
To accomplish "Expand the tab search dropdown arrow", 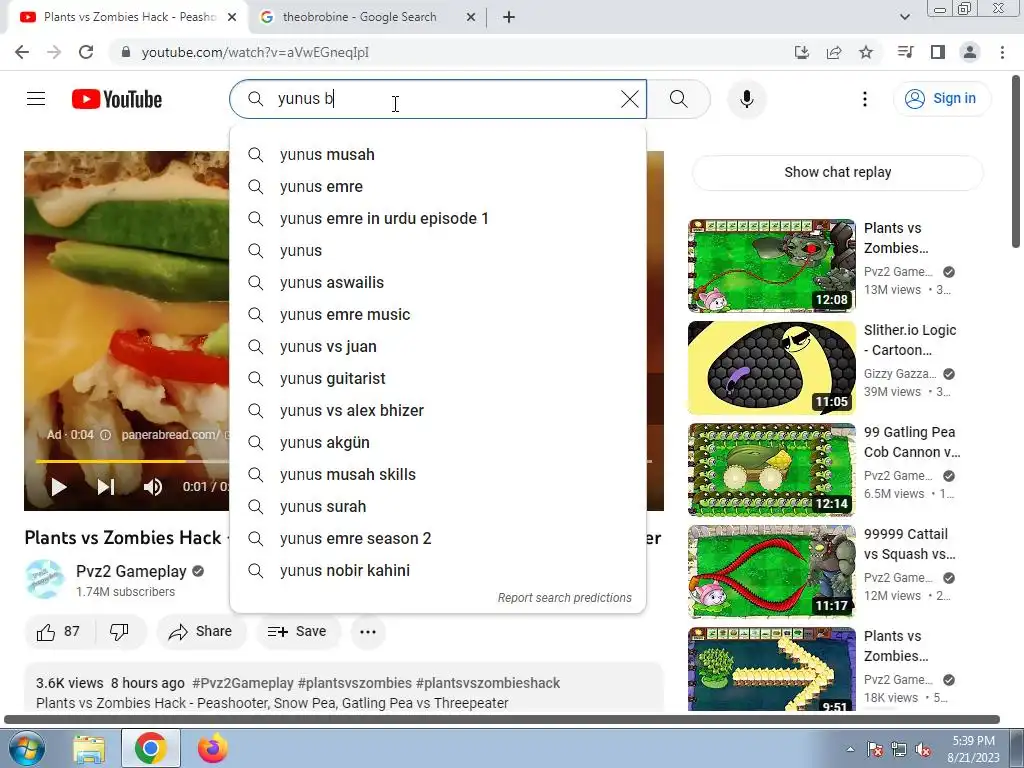I will click(904, 17).
